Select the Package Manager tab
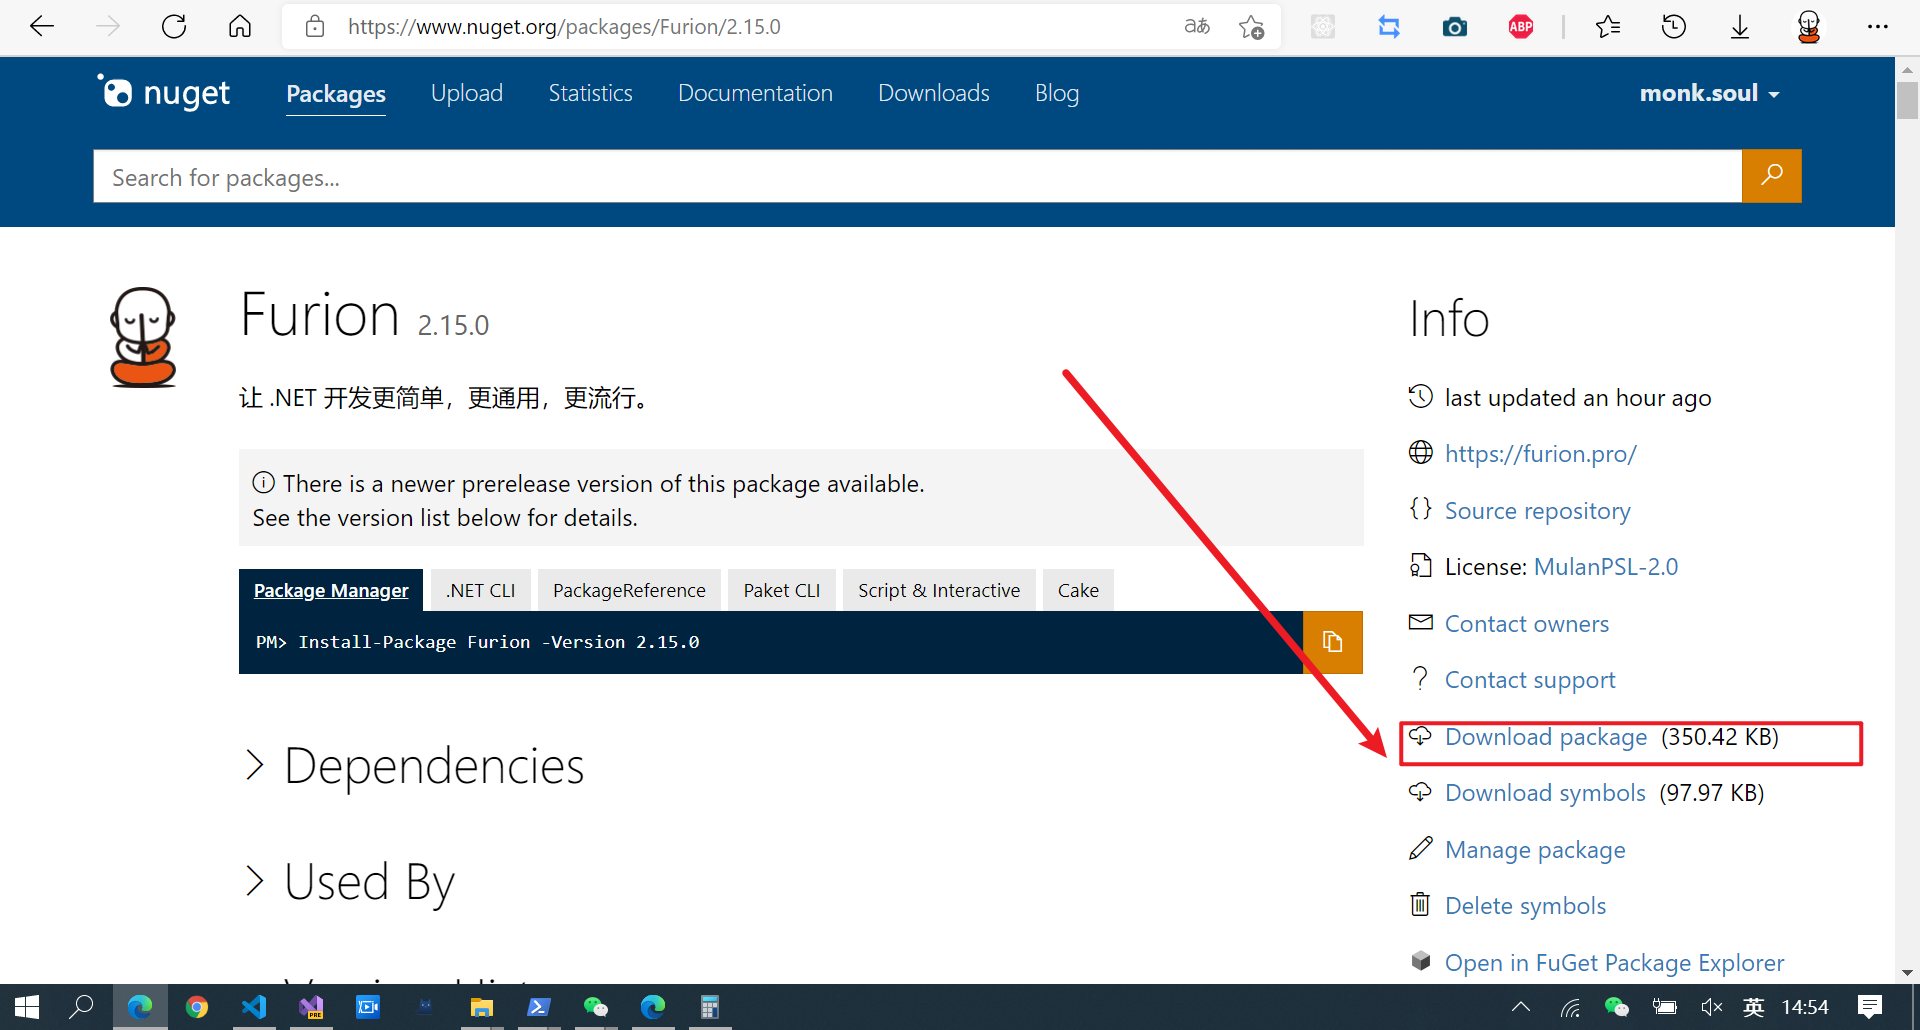This screenshot has width=1920, height=1030. click(331, 590)
